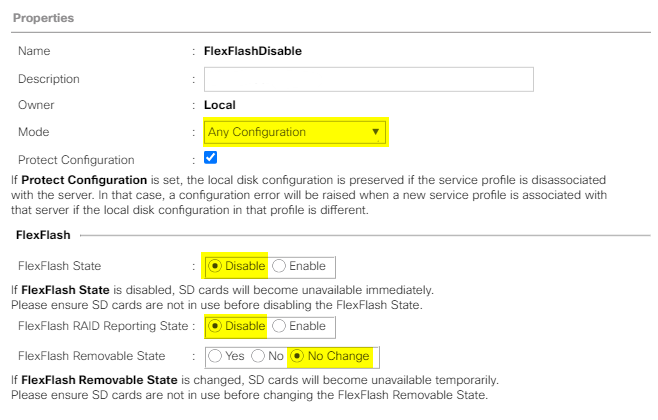Screen dimensions: 658x420
Task: Open the Any Configuration mode dropdown
Action: click(x=295, y=132)
